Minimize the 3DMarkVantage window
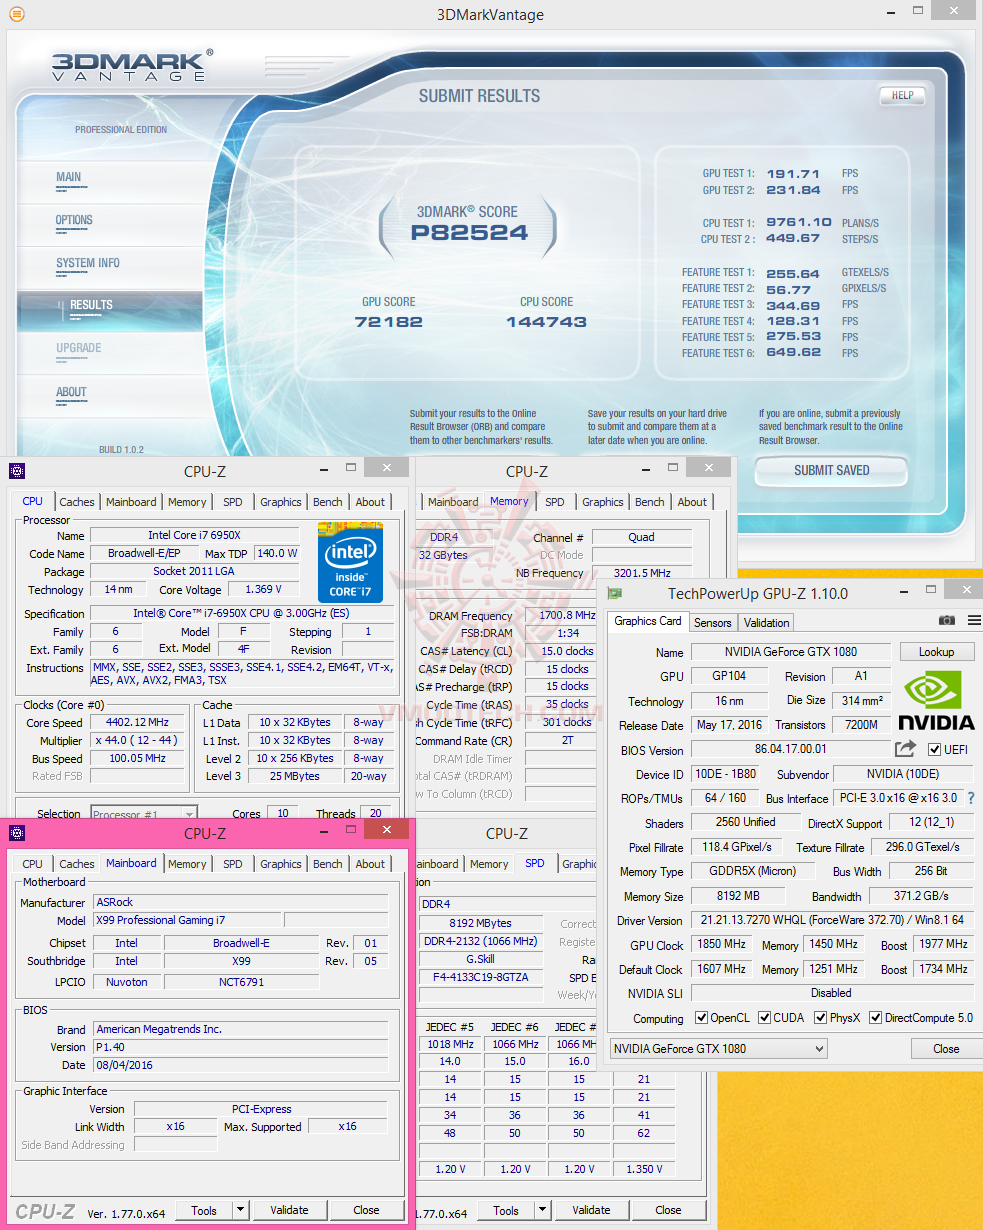 [x=889, y=12]
